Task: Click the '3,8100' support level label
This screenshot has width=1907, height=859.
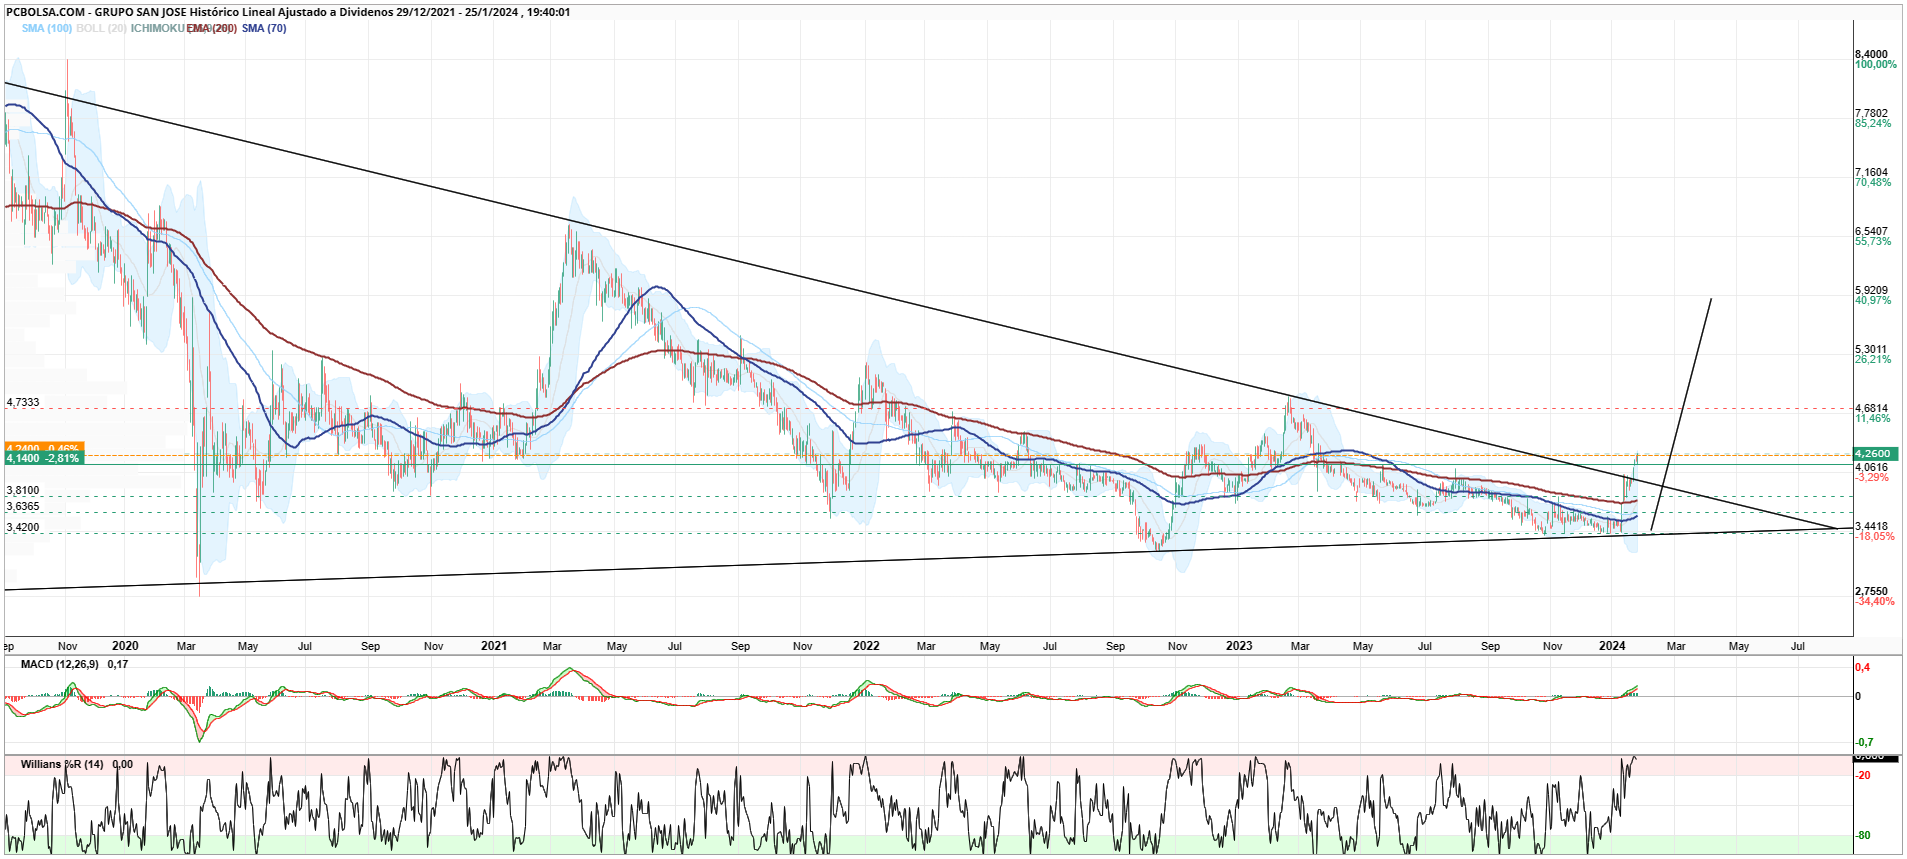Action: (23, 491)
